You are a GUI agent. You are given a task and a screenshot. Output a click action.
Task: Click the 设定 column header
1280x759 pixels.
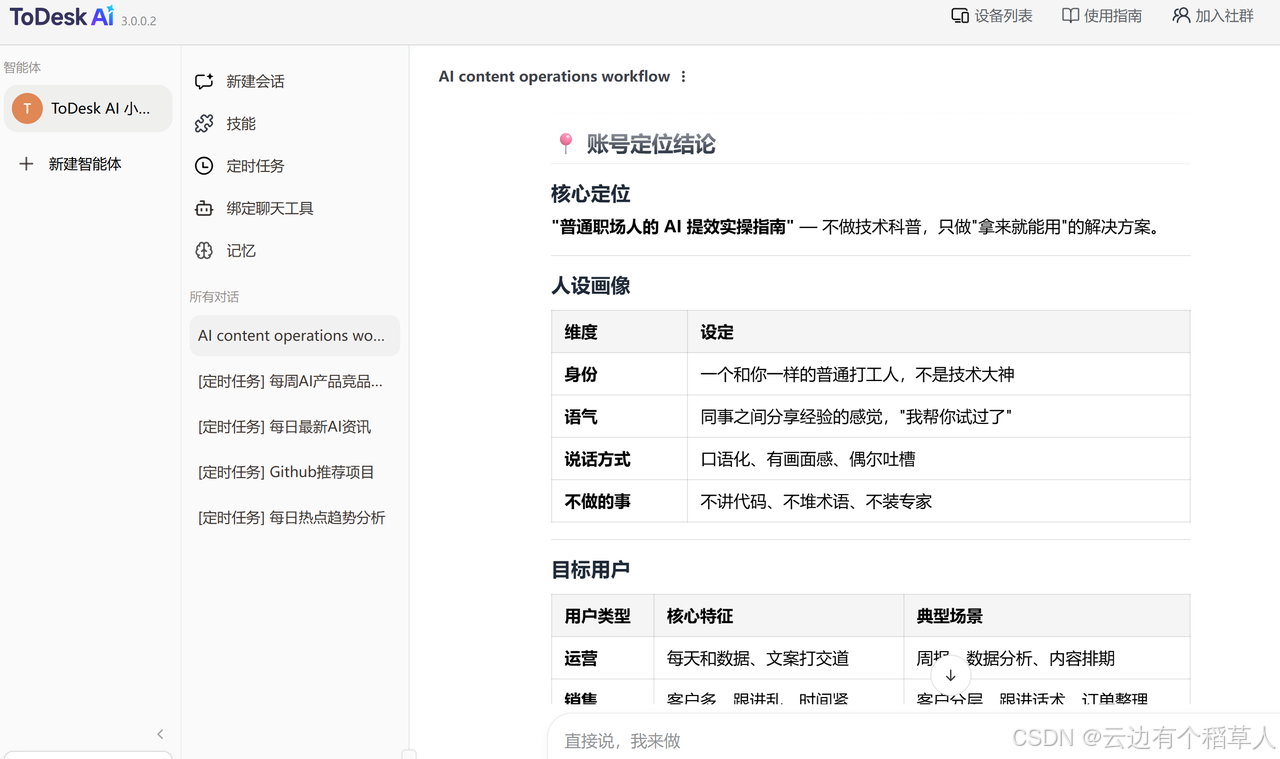pos(938,332)
